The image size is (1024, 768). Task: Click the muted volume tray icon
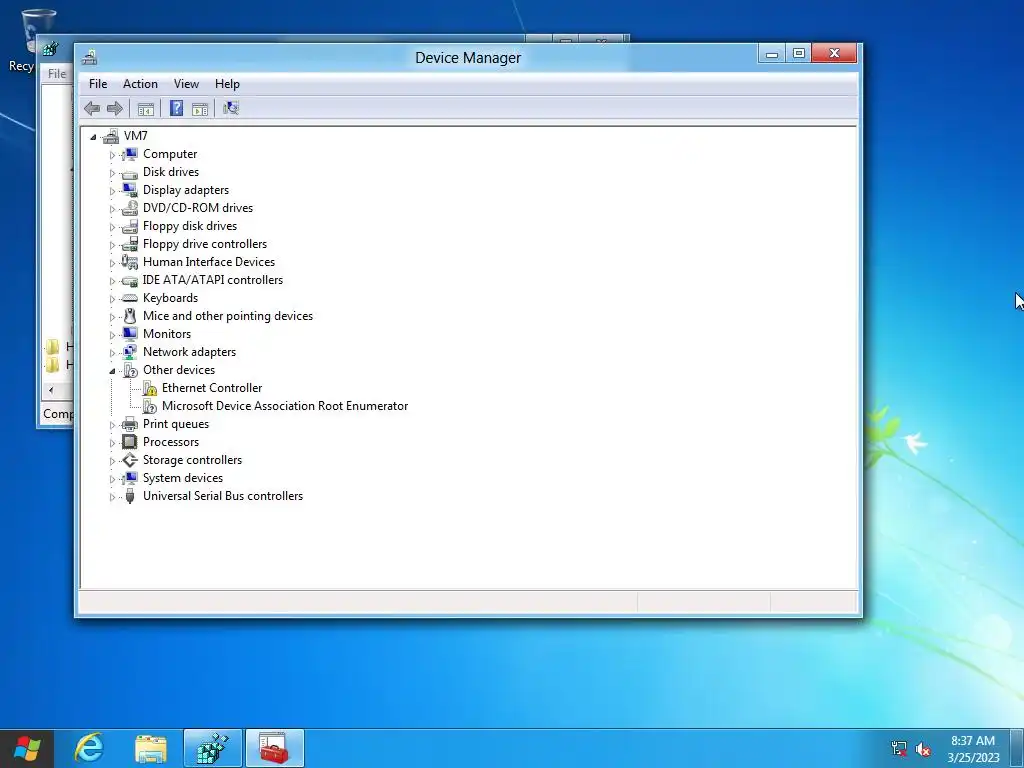click(x=923, y=749)
